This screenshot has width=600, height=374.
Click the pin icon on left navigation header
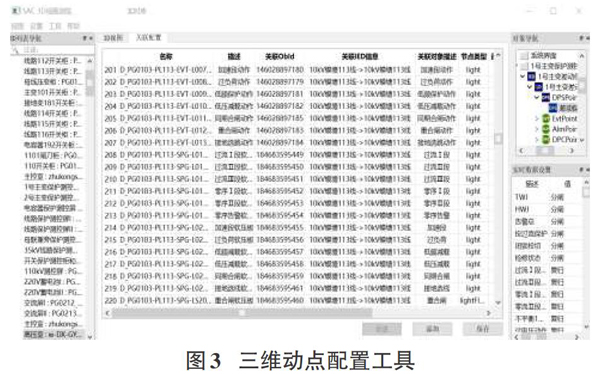tap(85, 38)
